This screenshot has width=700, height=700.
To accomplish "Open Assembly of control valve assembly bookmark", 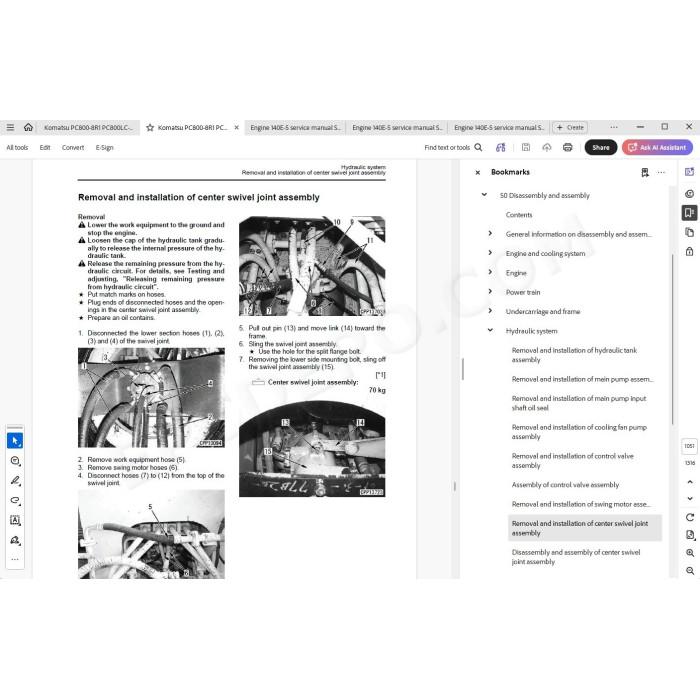I will coord(565,485).
